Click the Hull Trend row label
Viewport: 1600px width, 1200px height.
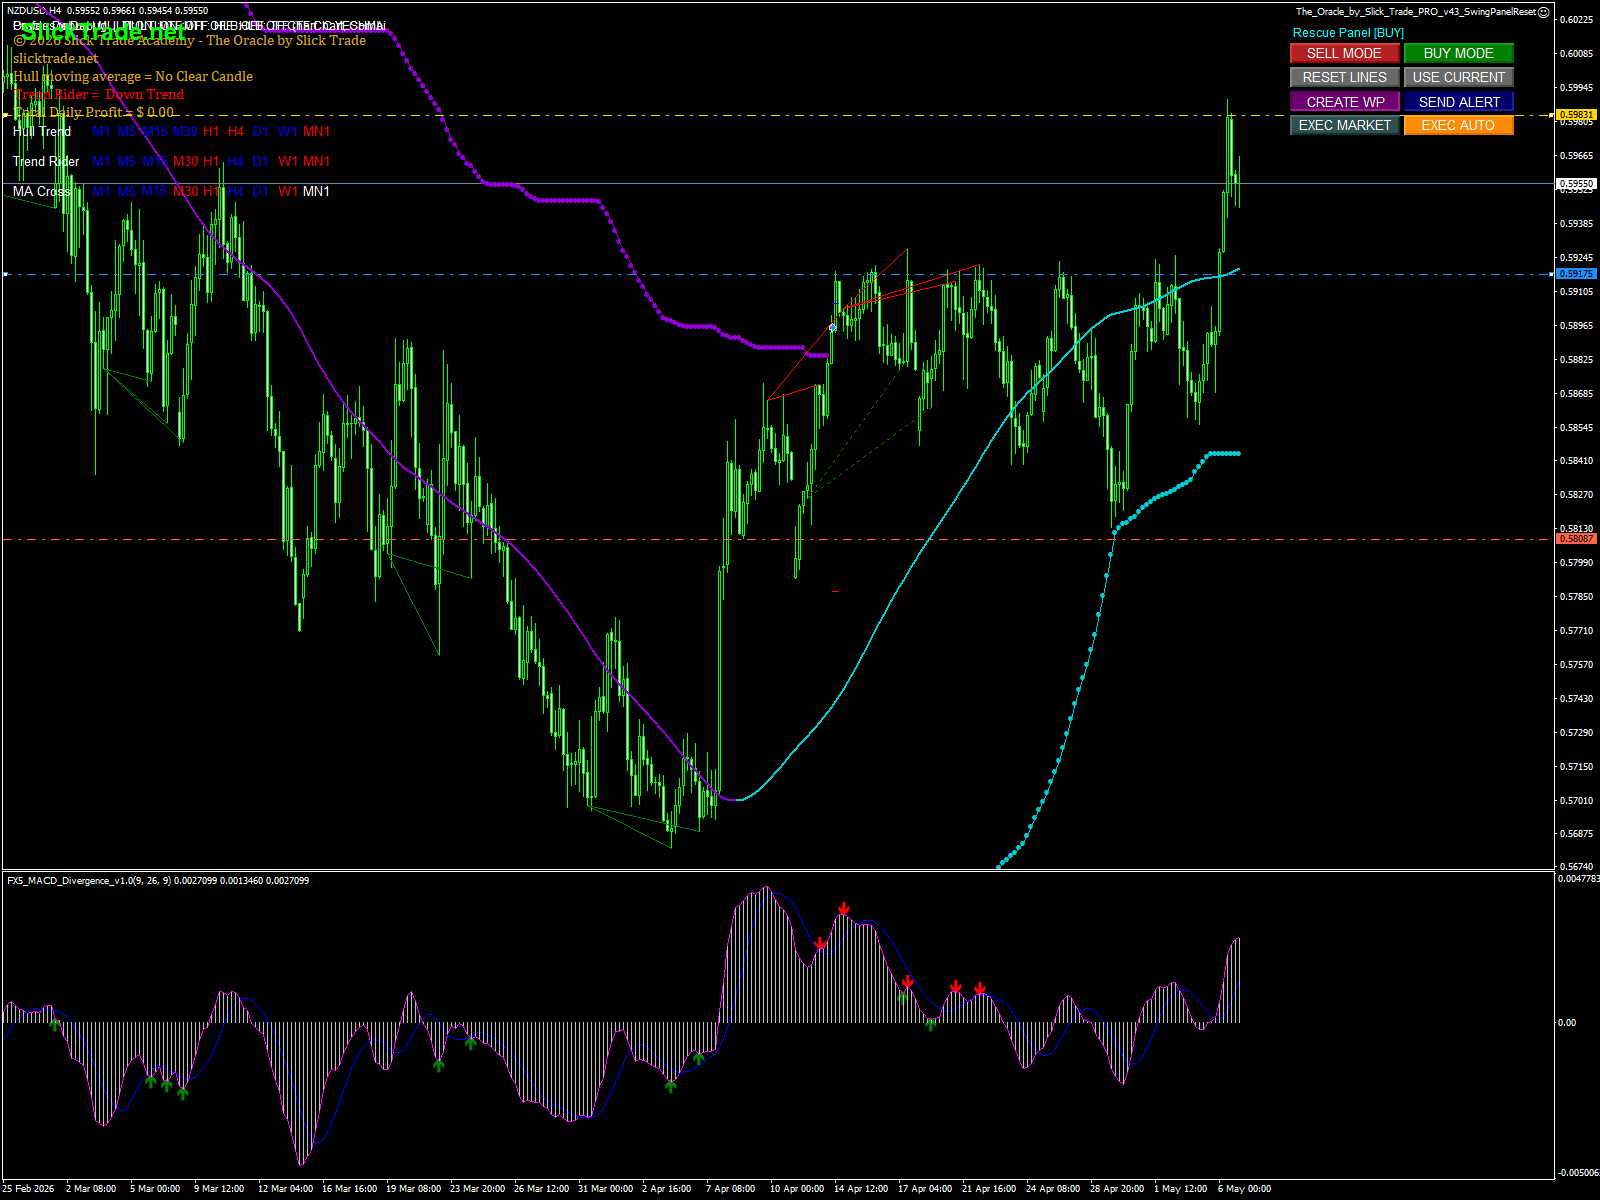(42, 131)
